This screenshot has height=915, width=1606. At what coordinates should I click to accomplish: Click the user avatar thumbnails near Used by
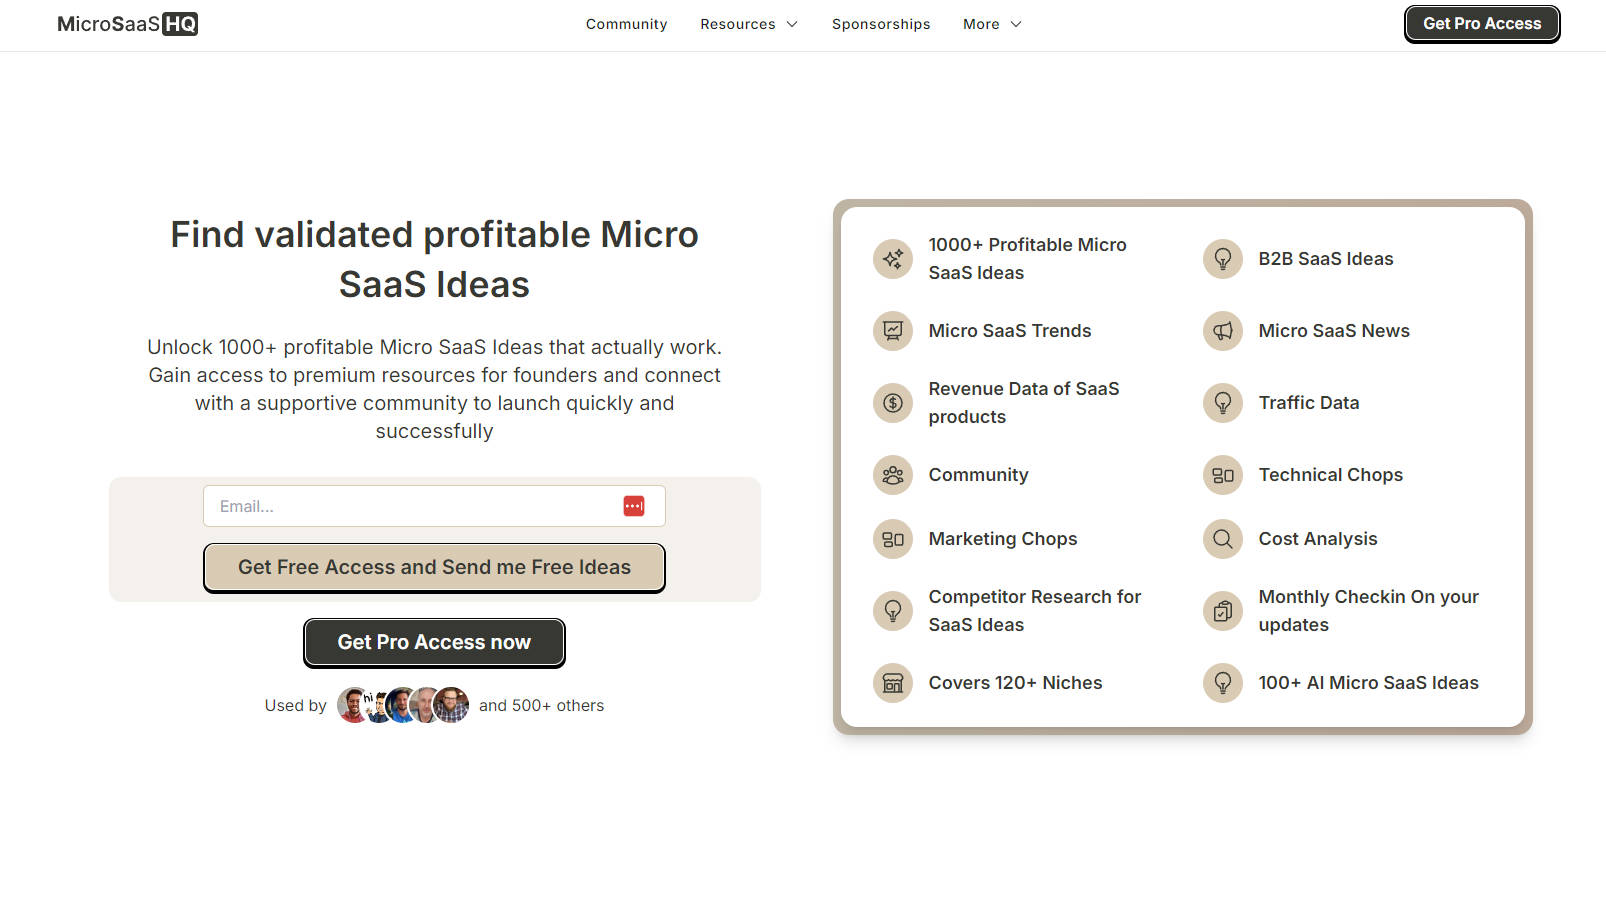point(402,704)
